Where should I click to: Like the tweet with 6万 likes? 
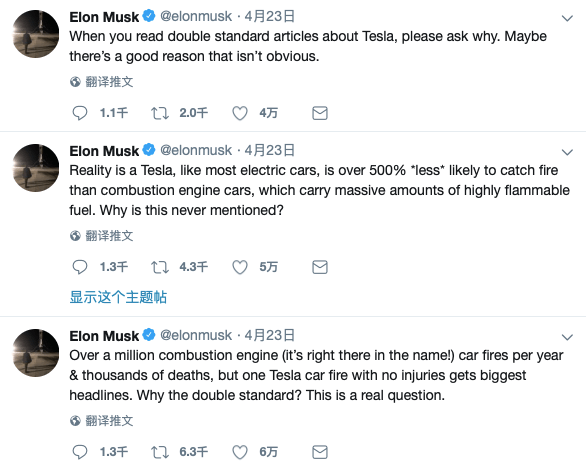click(240, 452)
